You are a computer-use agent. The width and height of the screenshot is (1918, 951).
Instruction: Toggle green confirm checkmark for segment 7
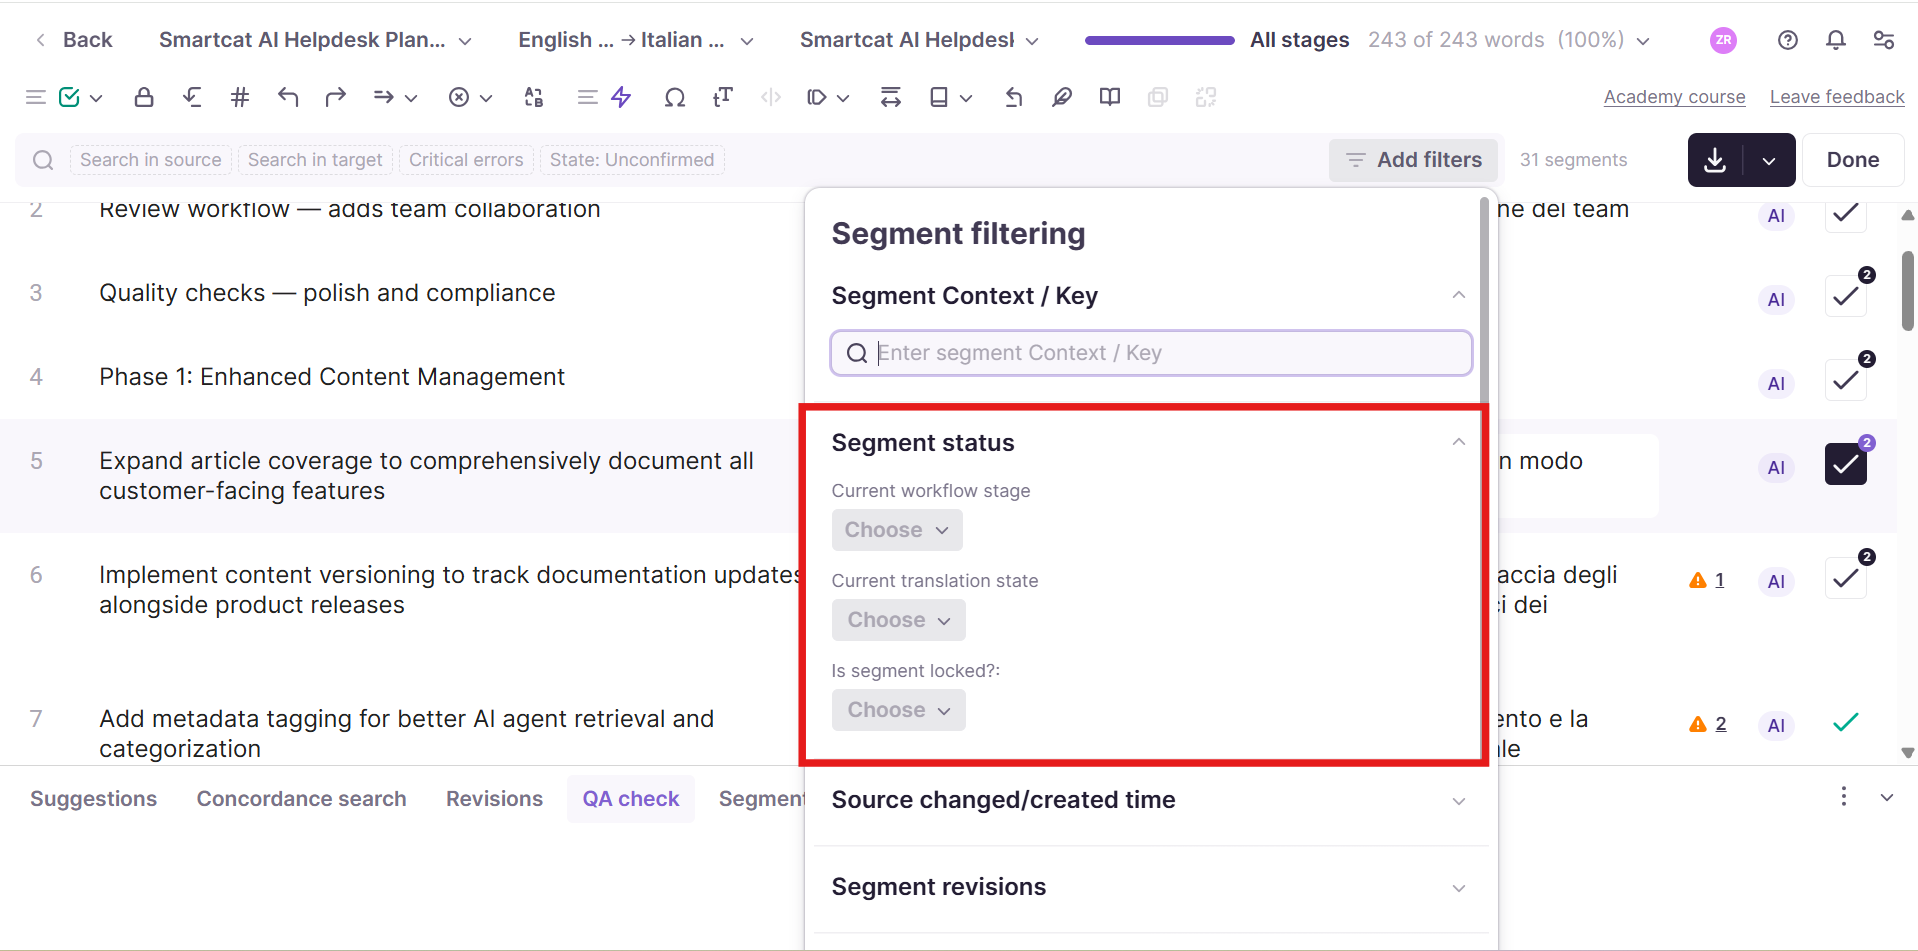click(1846, 722)
